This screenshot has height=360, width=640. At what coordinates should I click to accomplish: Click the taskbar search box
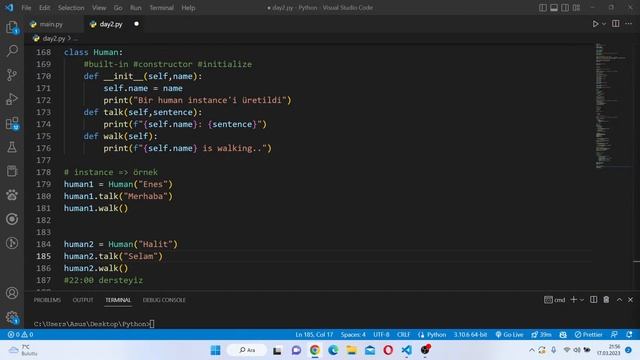[x=247, y=350]
